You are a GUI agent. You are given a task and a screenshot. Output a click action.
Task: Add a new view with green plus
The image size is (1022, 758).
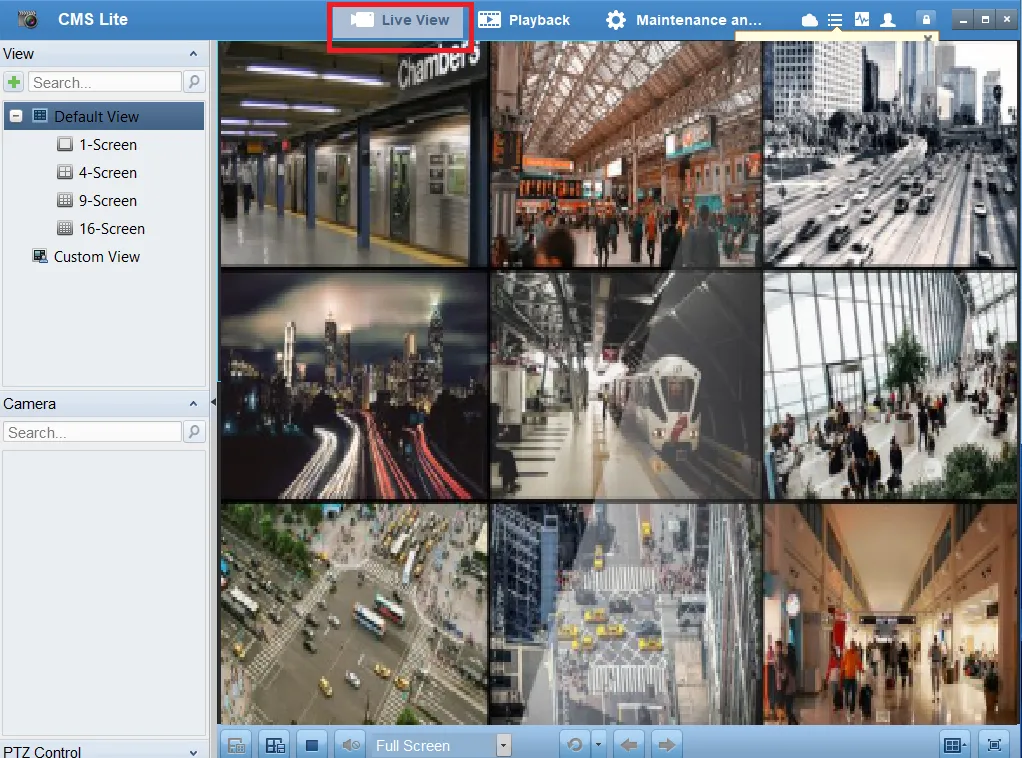pyautogui.click(x=14, y=83)
